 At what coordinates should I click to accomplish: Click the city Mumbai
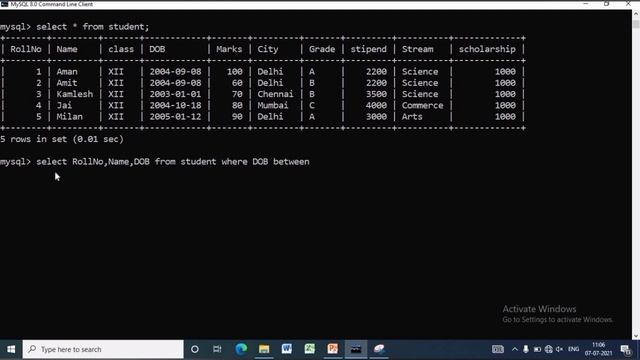pos(273,105)
